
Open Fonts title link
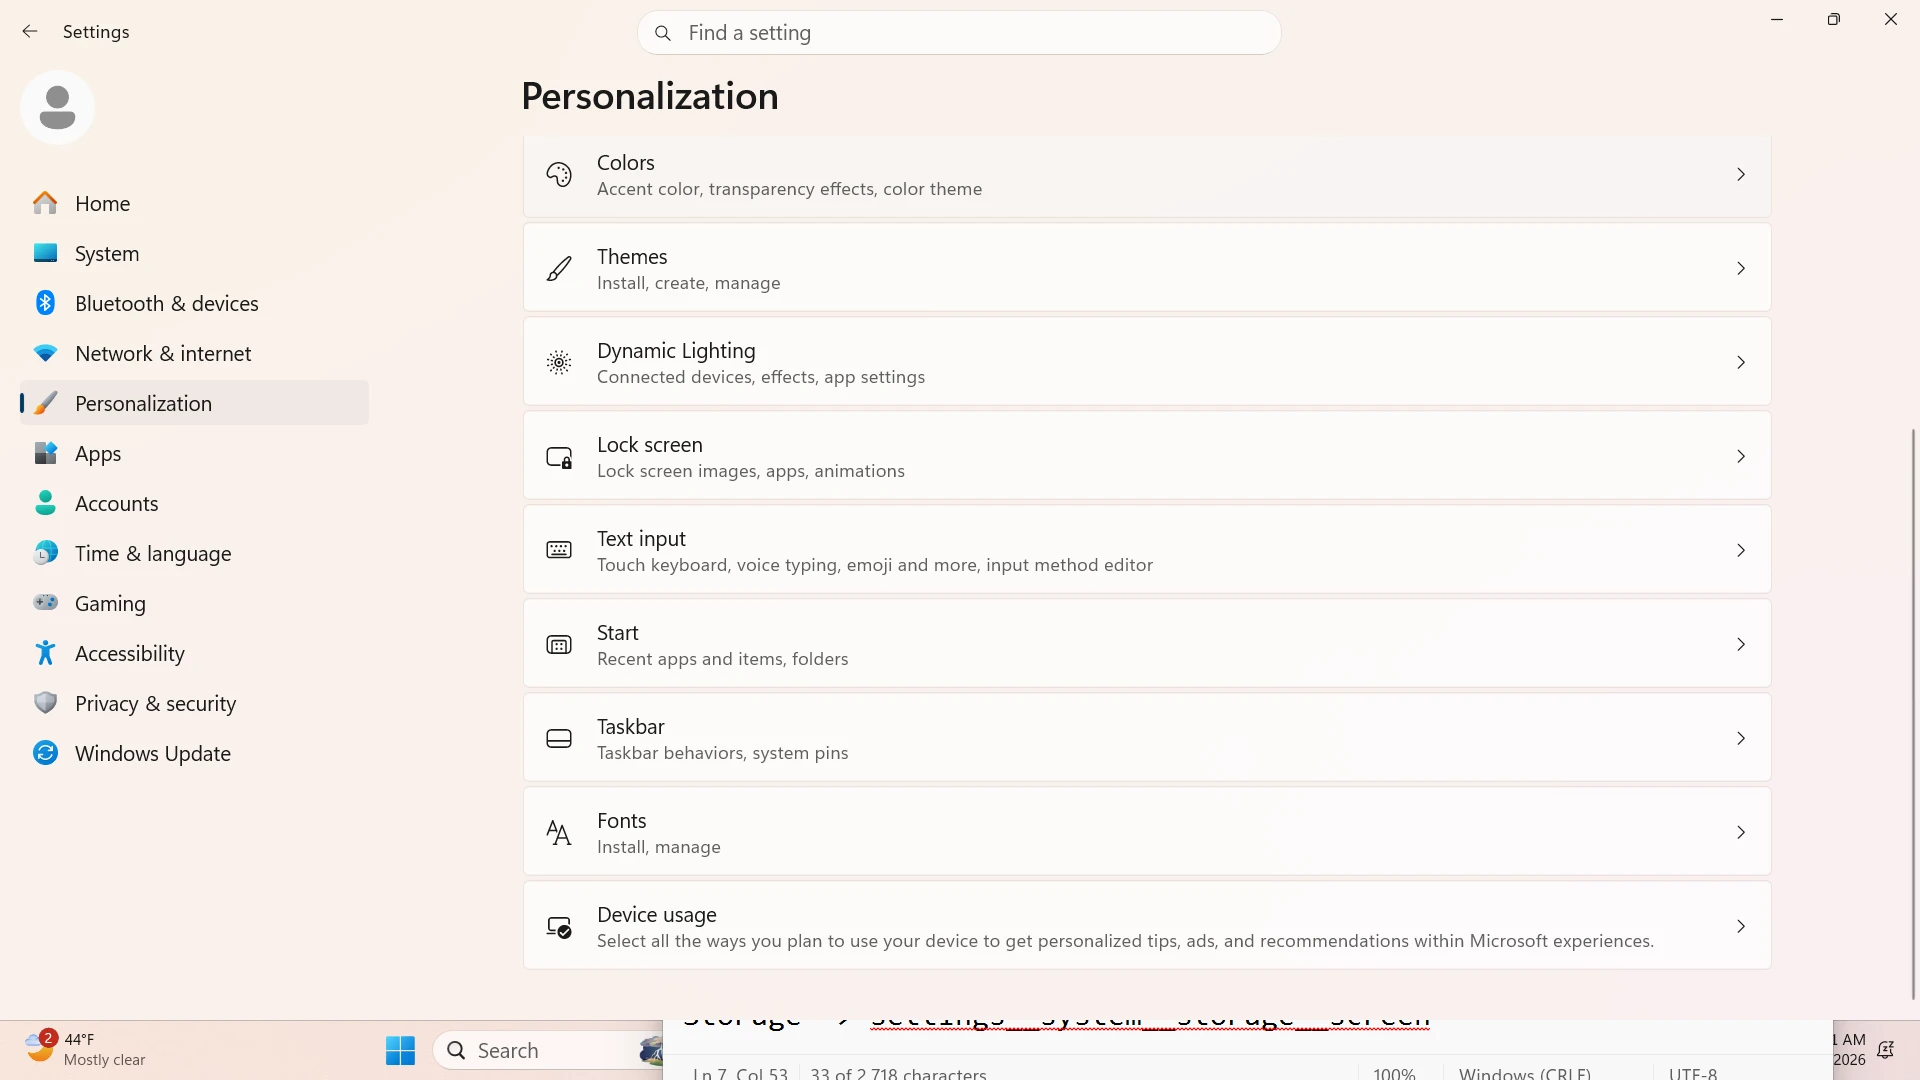(x=622, y=820)
